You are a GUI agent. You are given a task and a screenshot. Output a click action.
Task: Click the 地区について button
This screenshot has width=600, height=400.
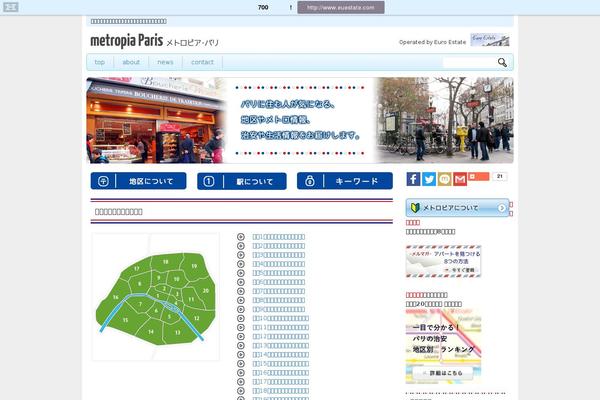(x=139, y=181)
